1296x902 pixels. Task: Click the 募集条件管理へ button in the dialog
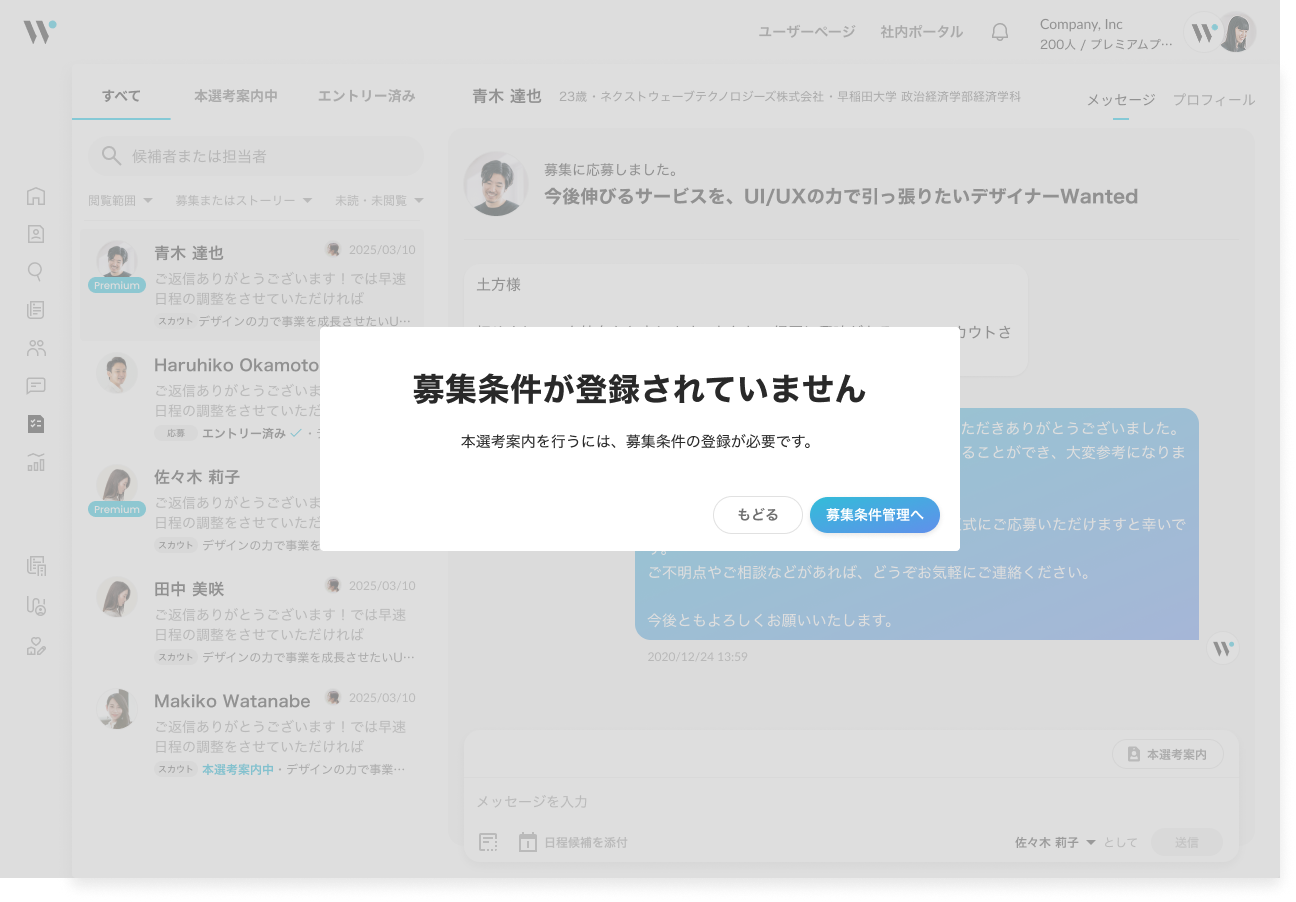click(875, 514)
